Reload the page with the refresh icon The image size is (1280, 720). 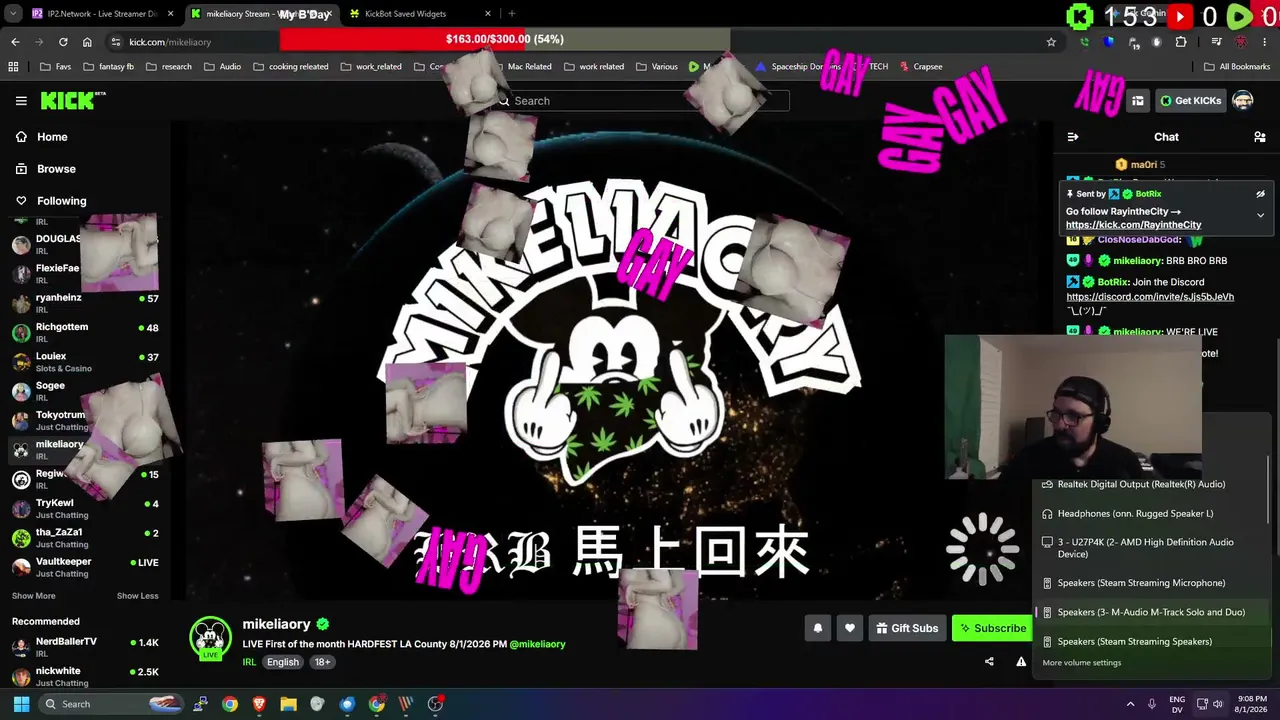pos(63,42)
